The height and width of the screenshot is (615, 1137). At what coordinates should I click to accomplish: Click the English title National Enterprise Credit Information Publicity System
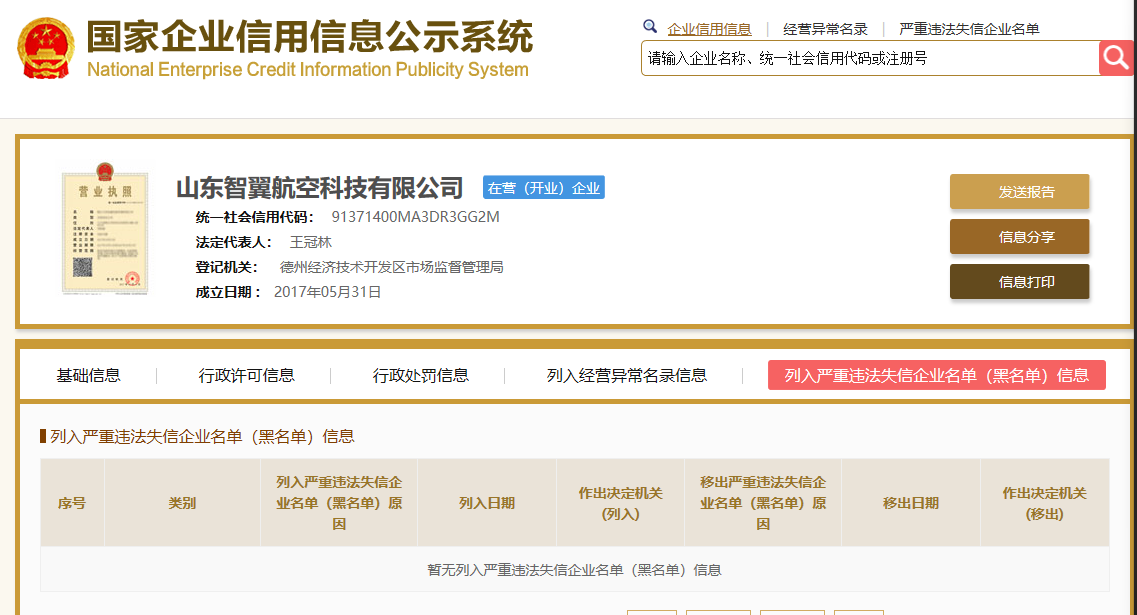coord(307,70)
